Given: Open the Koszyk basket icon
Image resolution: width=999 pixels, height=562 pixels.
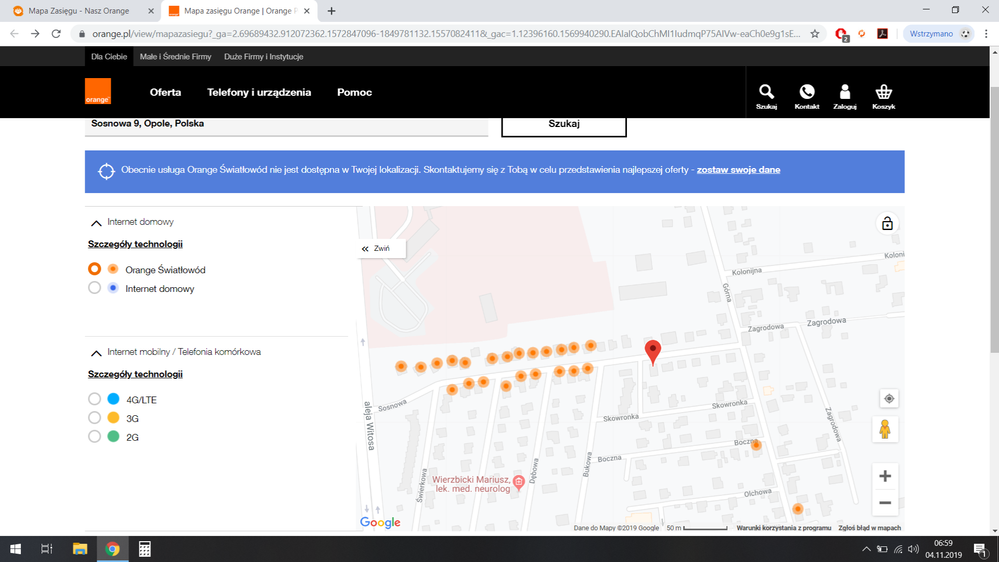Looking at the screenshot, I should point(883,93).
